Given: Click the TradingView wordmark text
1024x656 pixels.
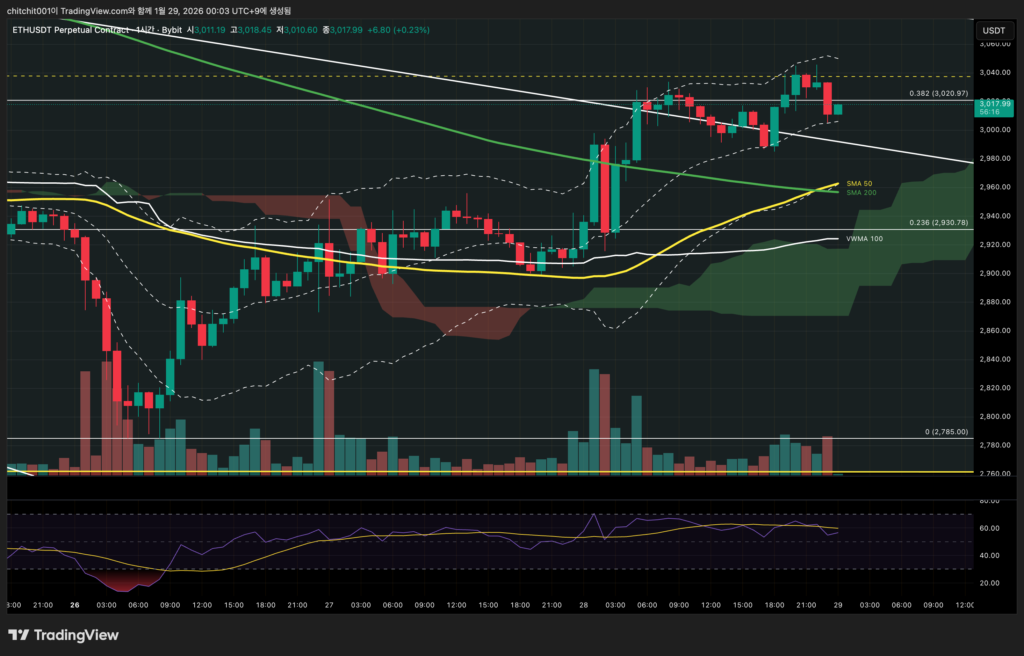Looking at the screenshot, I should (x=76, y=635).
